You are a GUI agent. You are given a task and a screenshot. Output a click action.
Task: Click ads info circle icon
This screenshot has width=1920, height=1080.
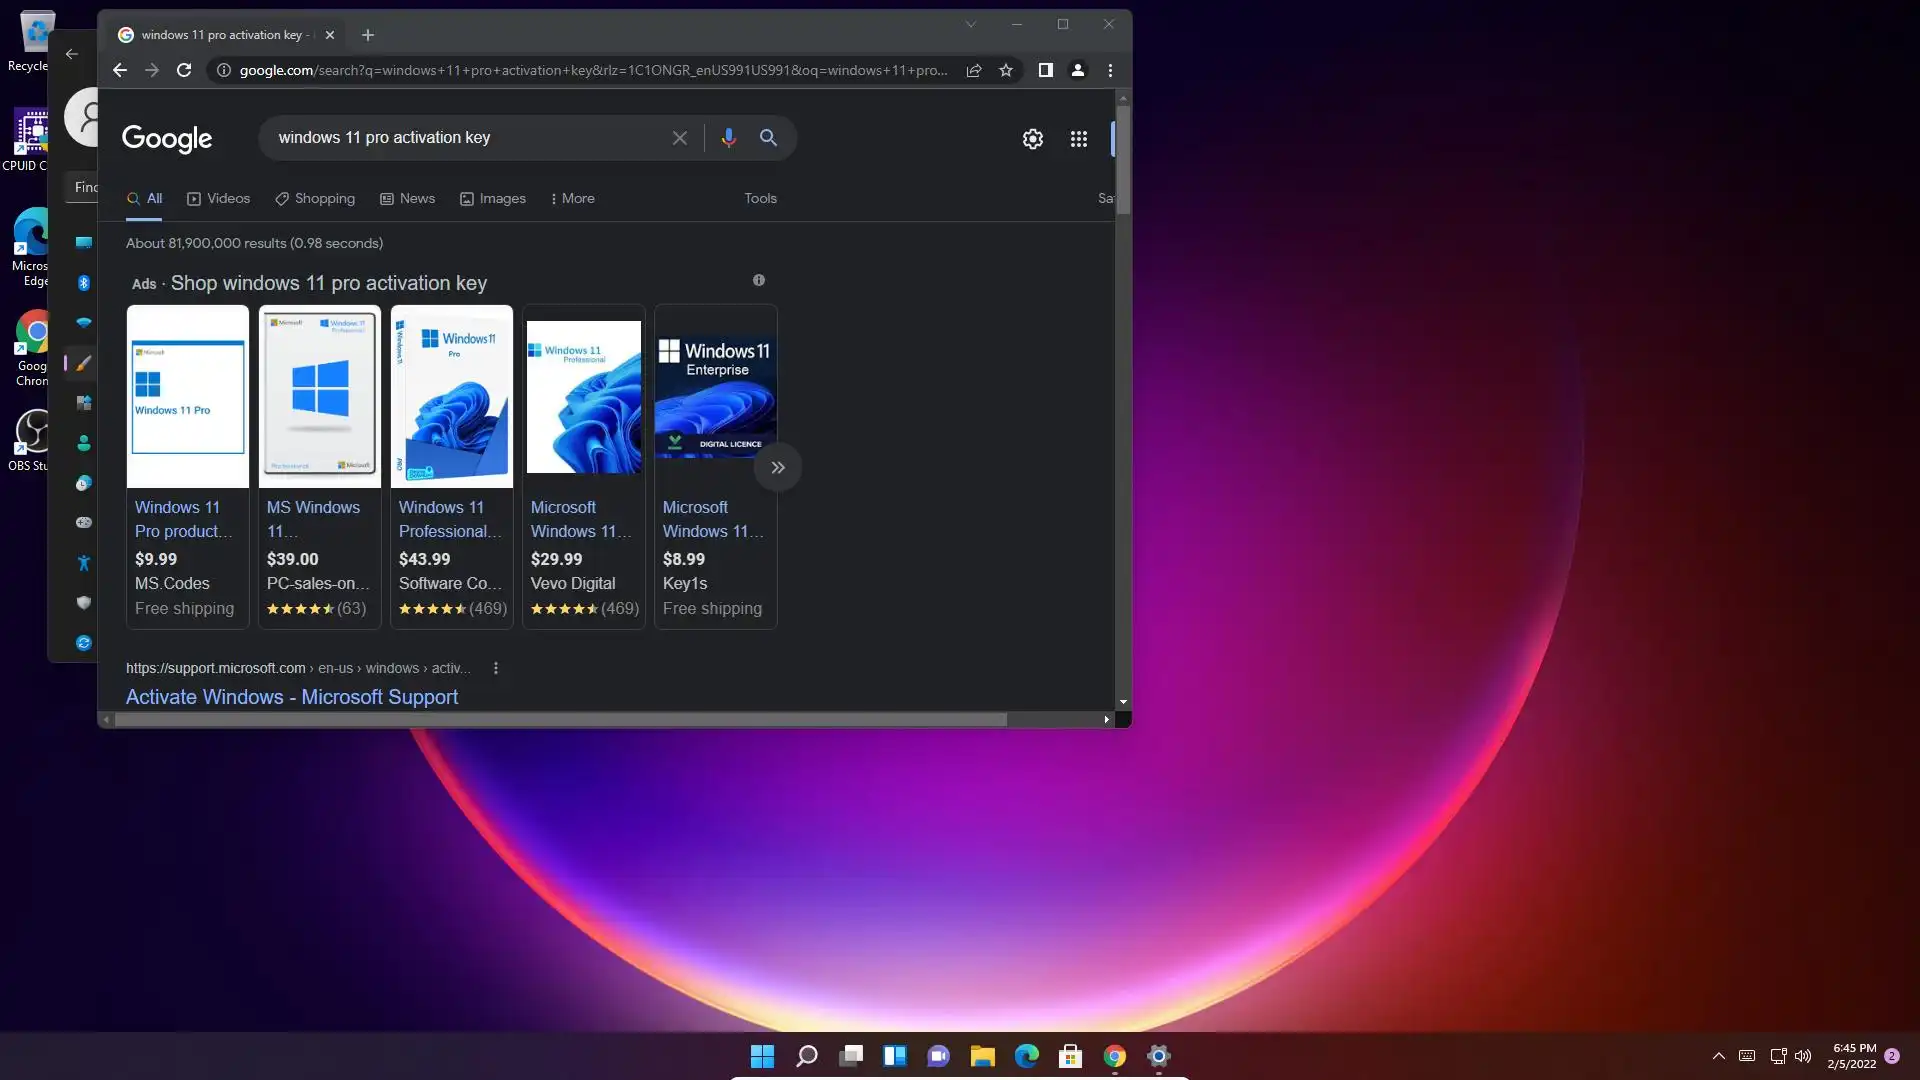coord(759,280)
